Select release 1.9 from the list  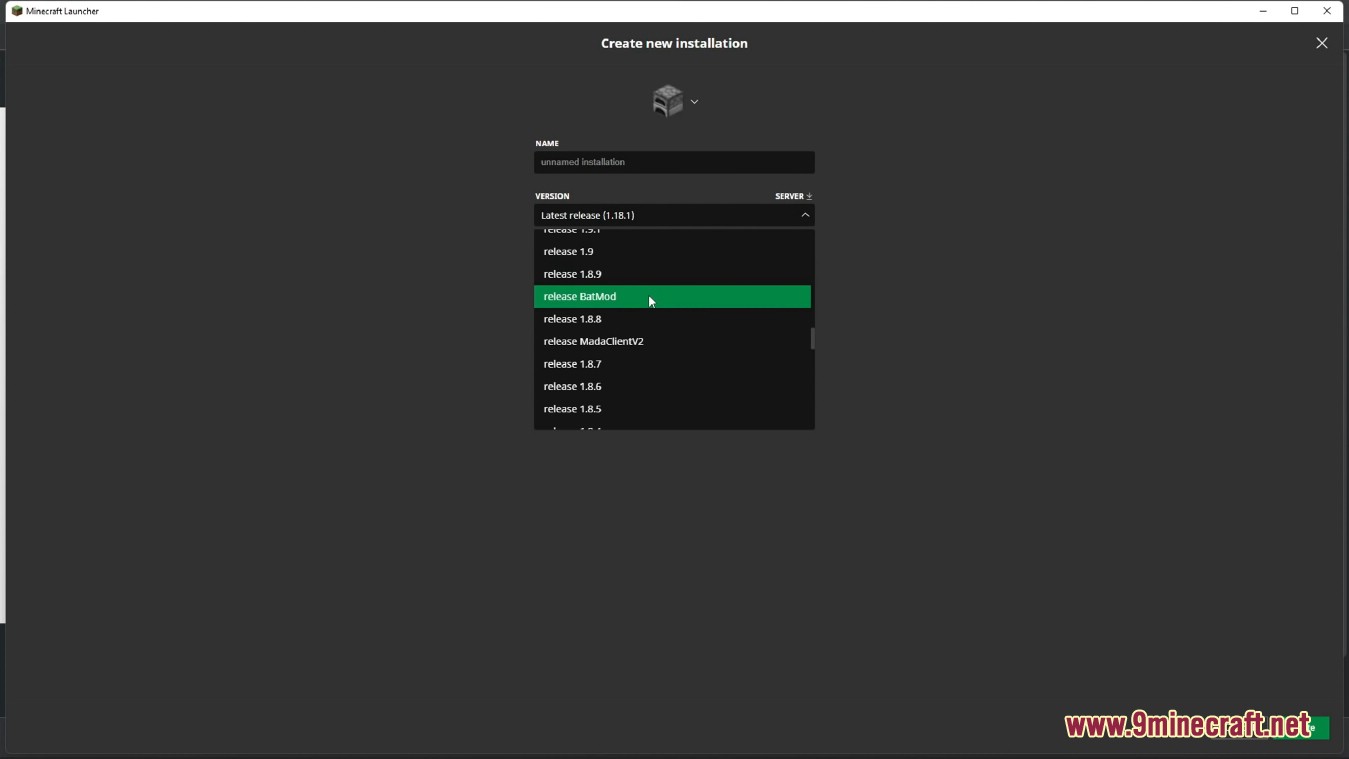coord(672,251)
